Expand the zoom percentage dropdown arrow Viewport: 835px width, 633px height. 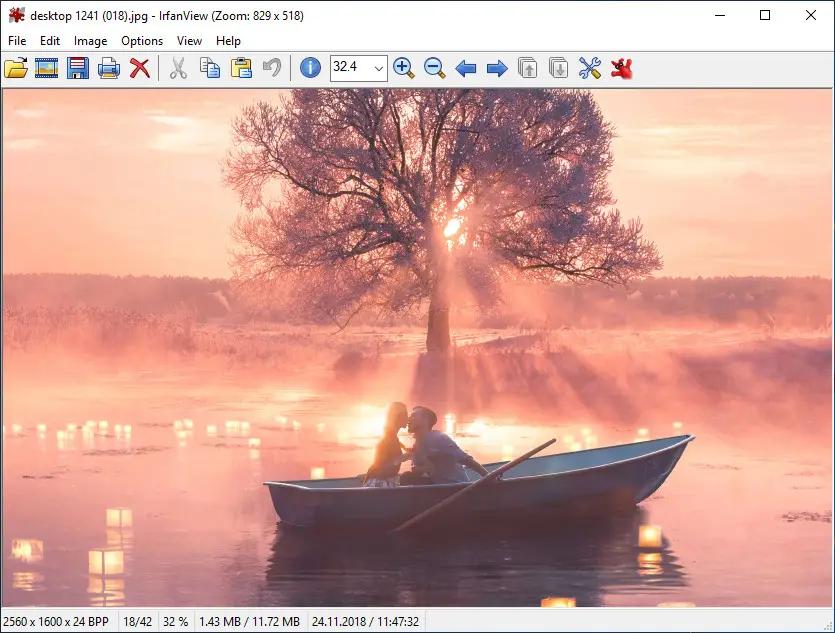pyautogui.click(x=378, y=69)
